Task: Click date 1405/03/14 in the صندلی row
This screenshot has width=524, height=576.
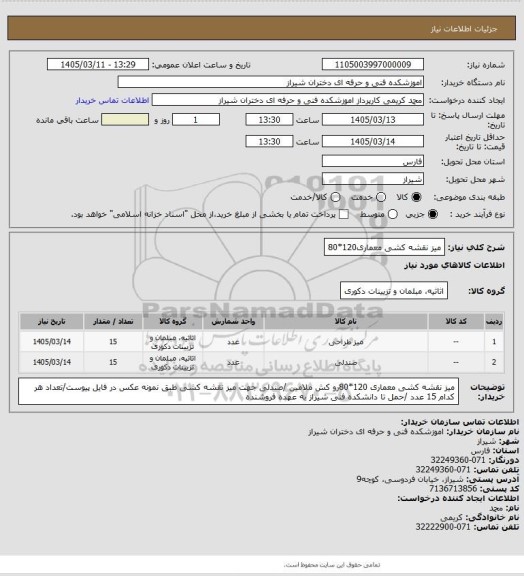Action: pos(51,362)
